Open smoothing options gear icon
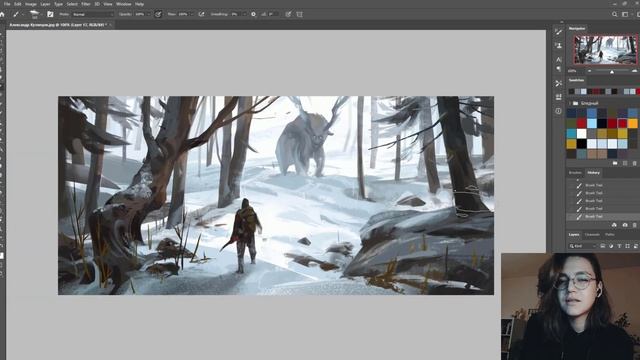 click(253, 14)
